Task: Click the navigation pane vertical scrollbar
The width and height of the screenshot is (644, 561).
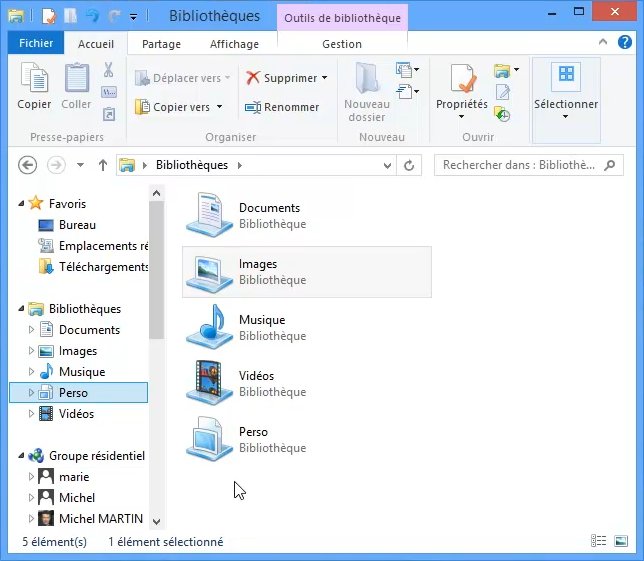Action: 156,270
